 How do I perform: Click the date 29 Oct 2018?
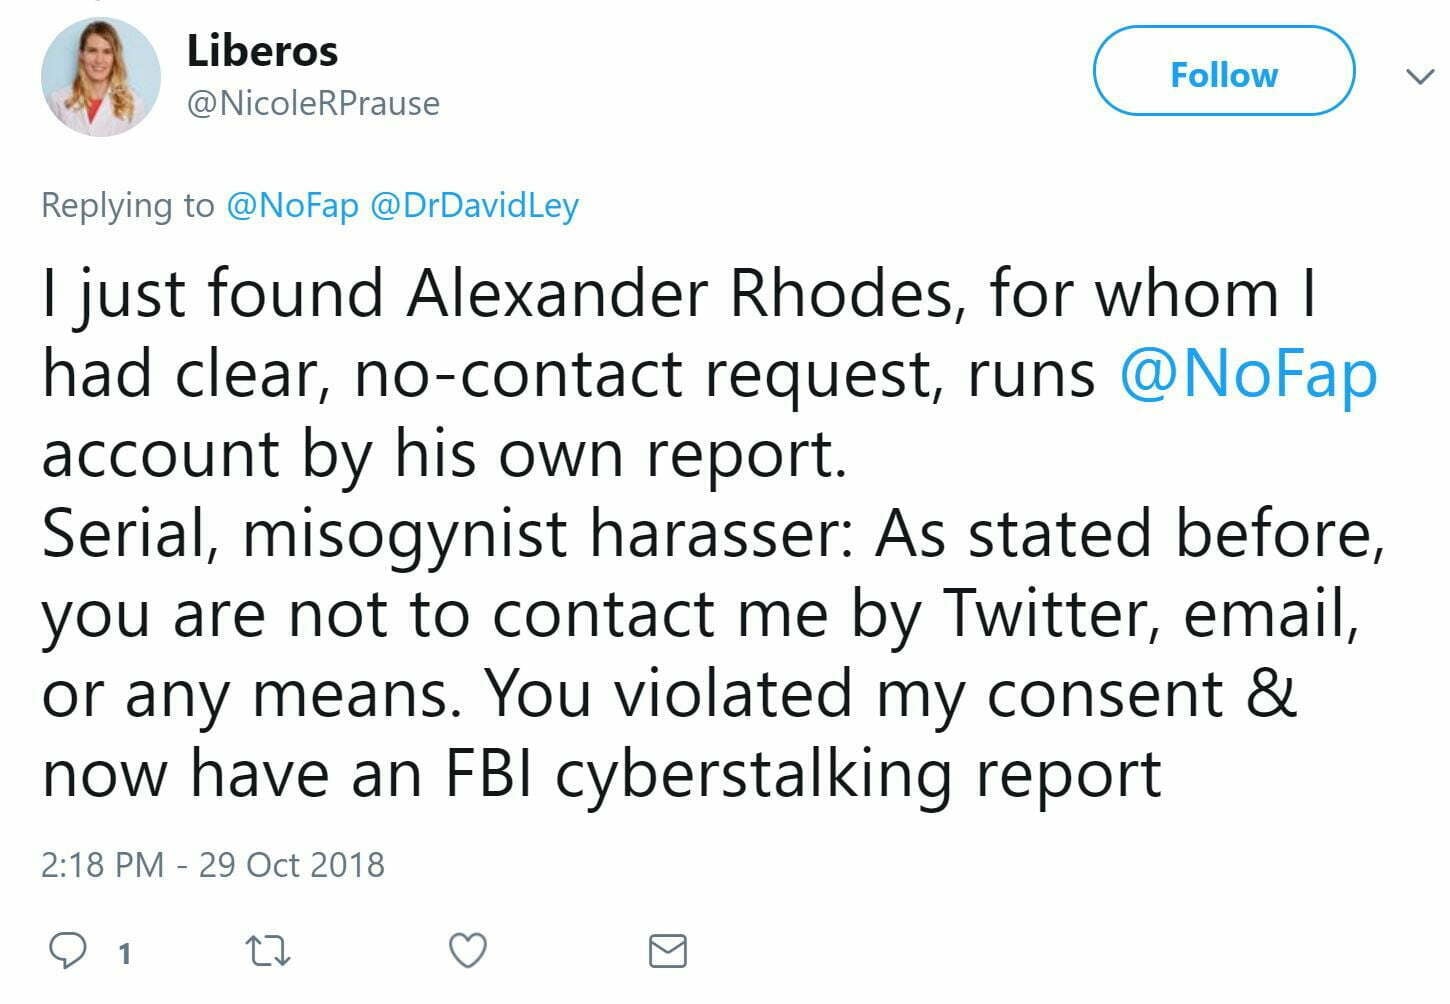coord(291,864)
